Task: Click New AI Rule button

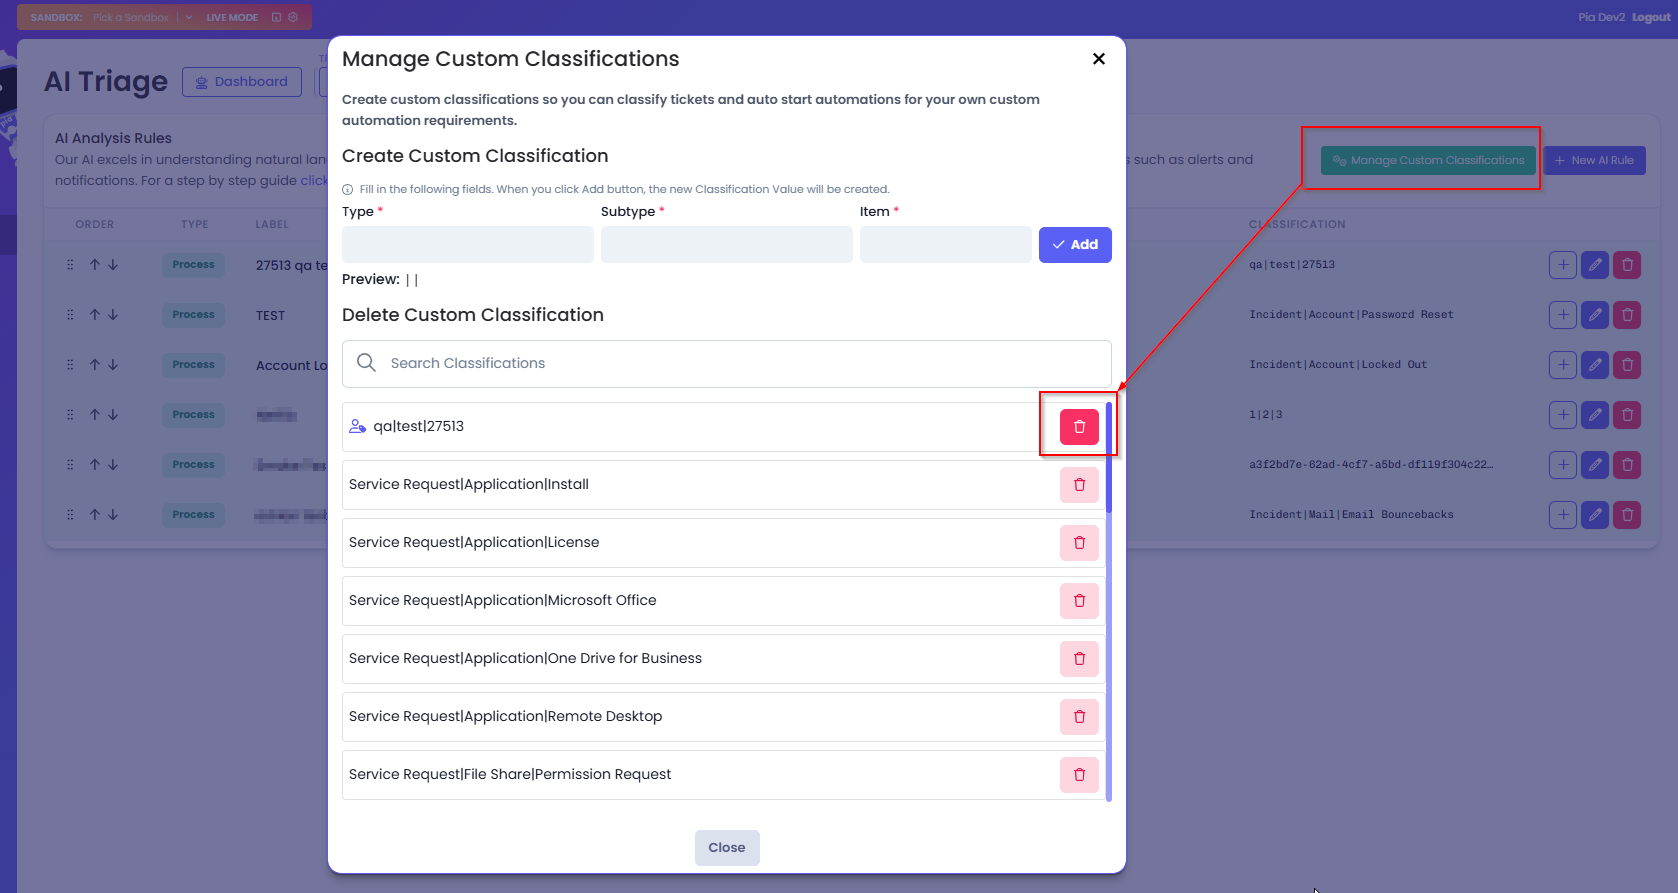Action: point(1594,160)
